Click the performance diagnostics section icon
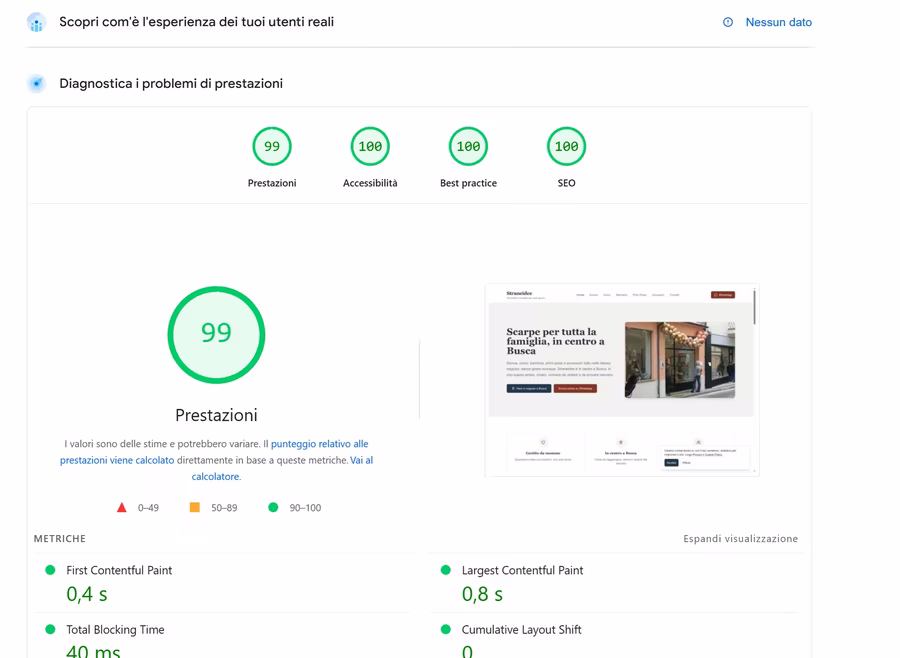Screen dimensions: 900x658 (36, 83)
